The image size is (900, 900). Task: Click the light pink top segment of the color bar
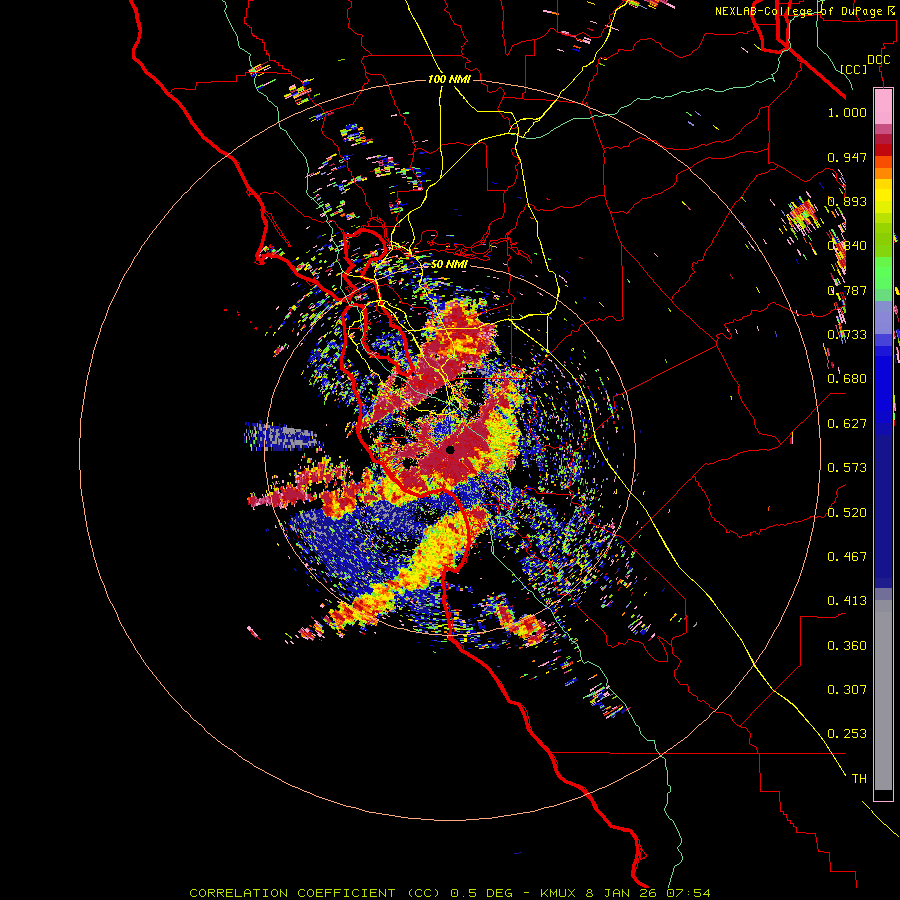(x=883, y=106)
